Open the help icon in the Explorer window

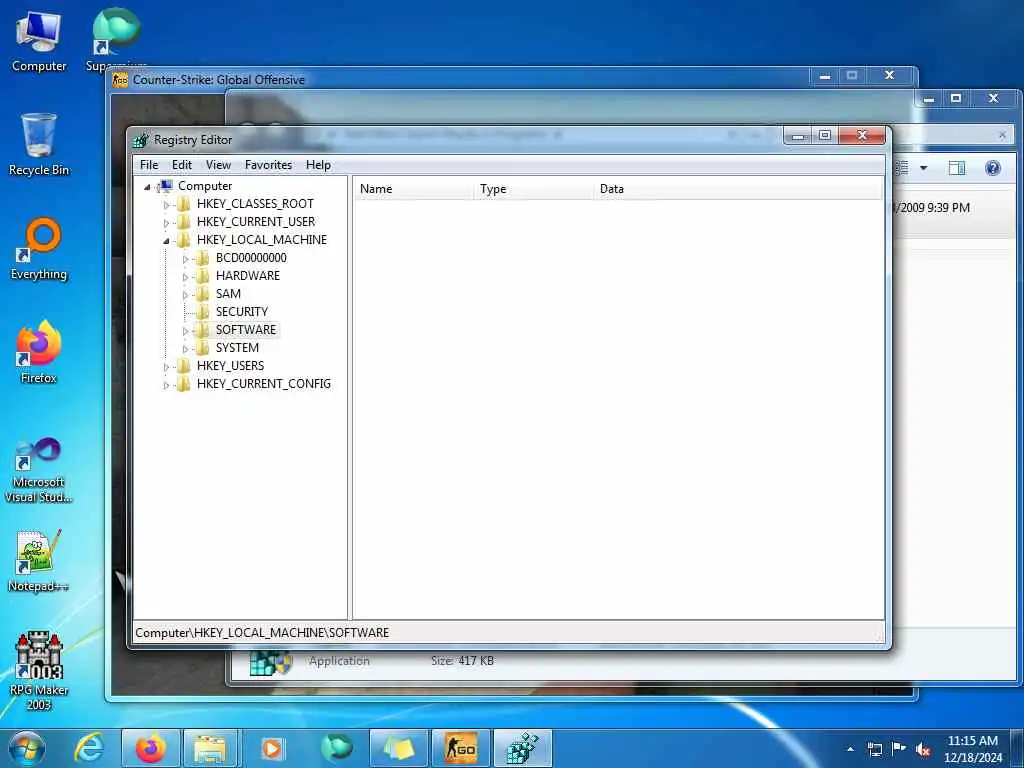click(993, 168)
